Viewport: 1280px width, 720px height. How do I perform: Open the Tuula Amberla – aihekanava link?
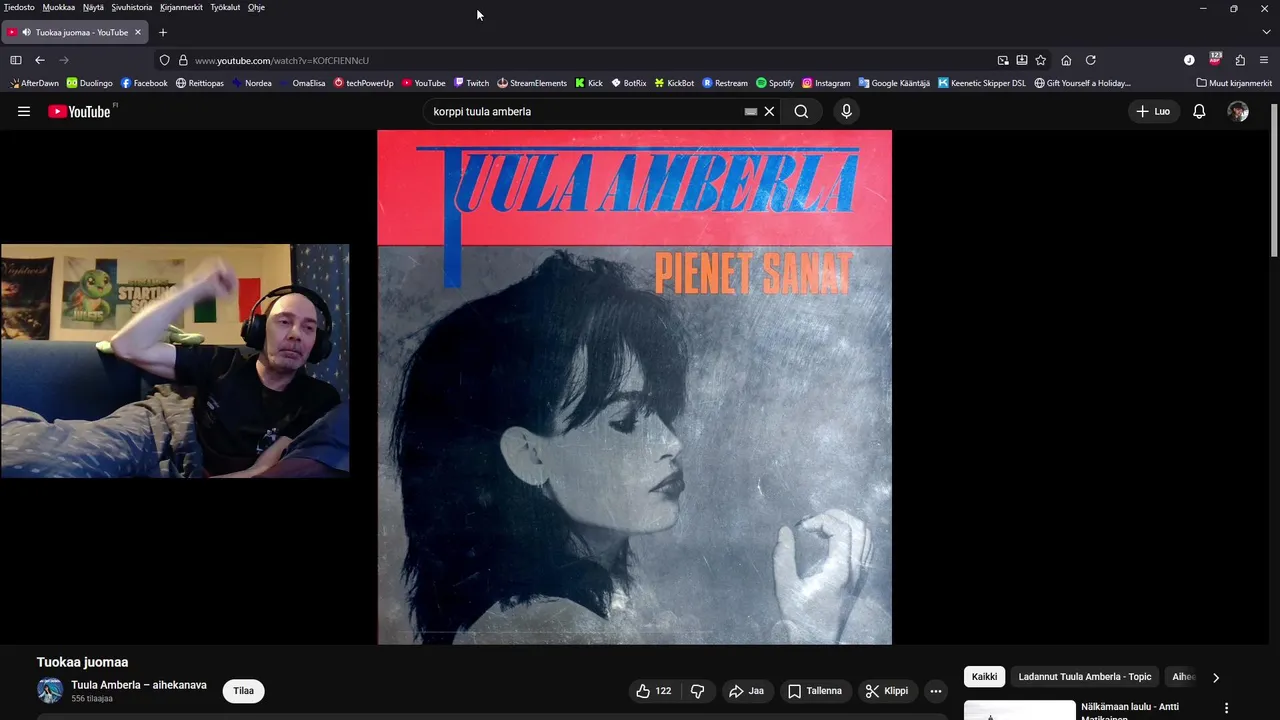pyautogui.click(x=139, y=685)
